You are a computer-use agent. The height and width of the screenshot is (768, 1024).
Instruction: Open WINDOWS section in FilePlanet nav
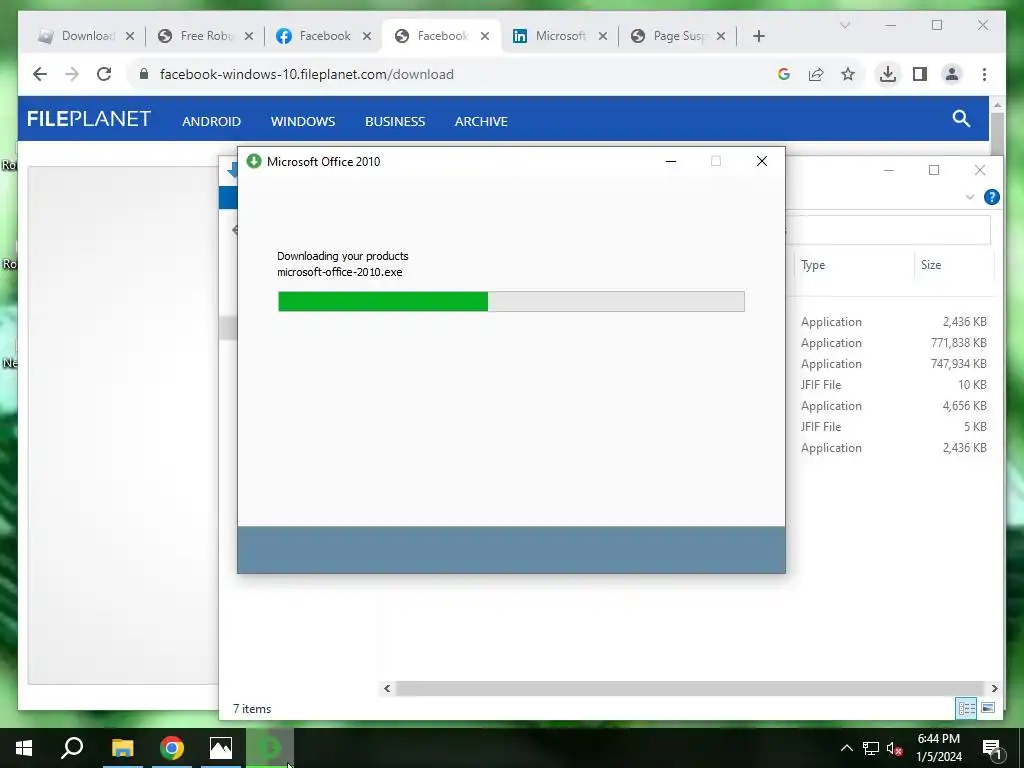[x=303, y=121]
